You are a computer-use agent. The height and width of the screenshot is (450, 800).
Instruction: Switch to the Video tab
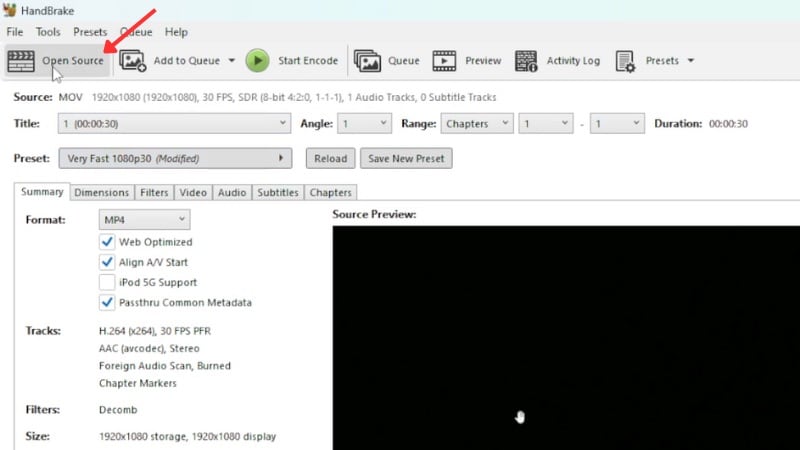pos(193,192)
